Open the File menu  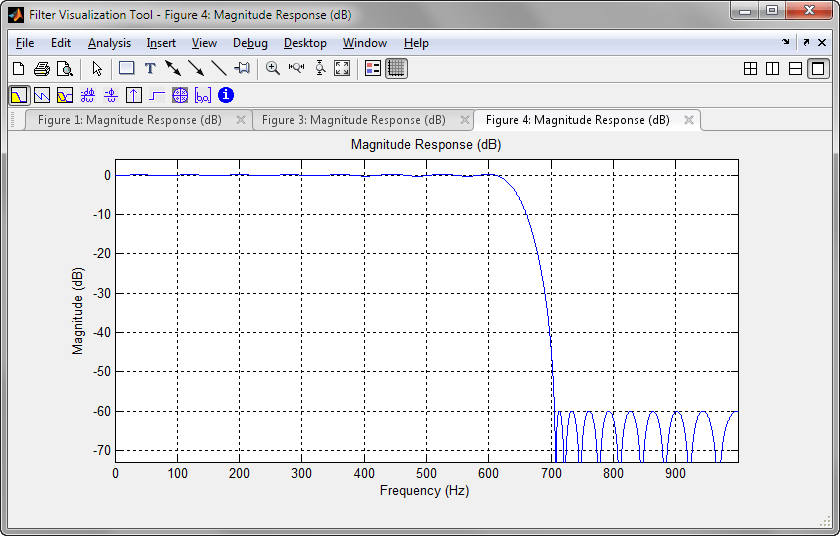pyautogui.click(x=25, y=43)
